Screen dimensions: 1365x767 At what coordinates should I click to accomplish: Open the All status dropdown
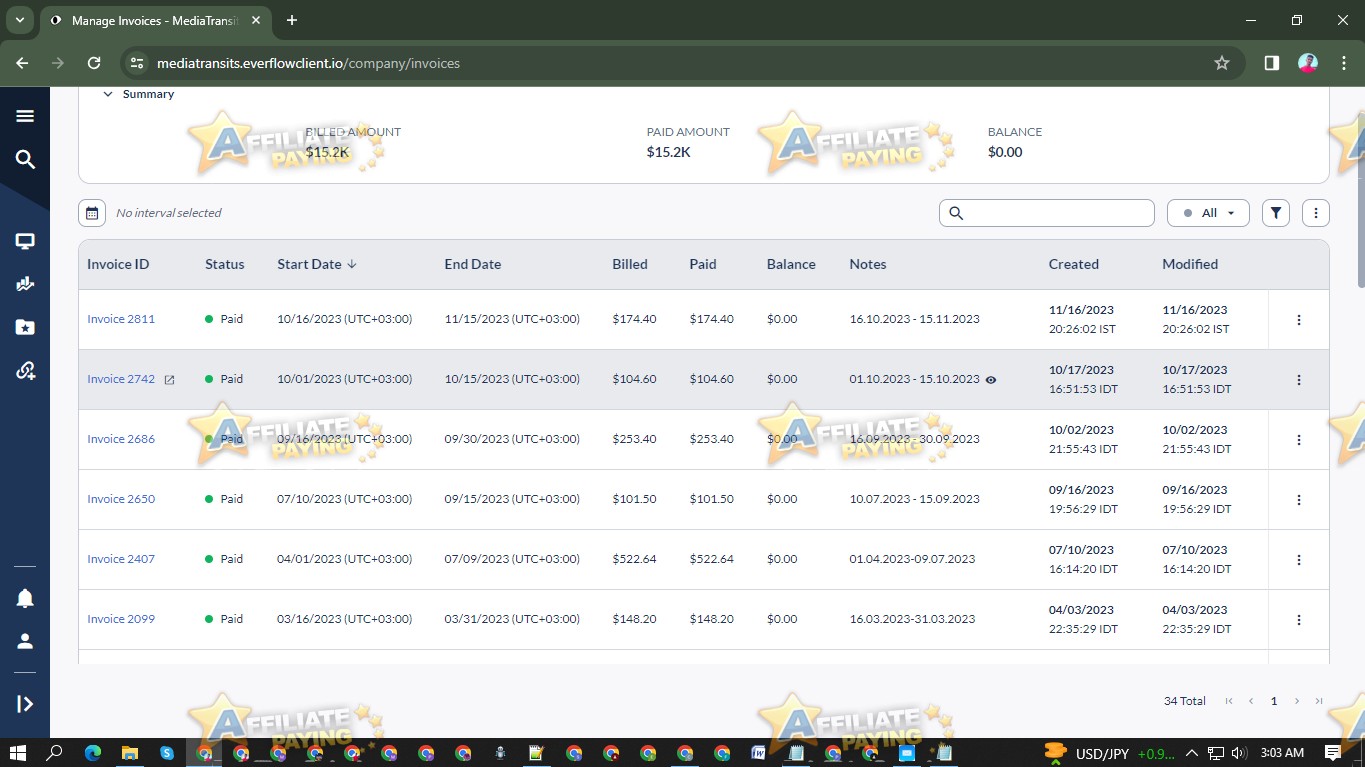point(1208,213)
